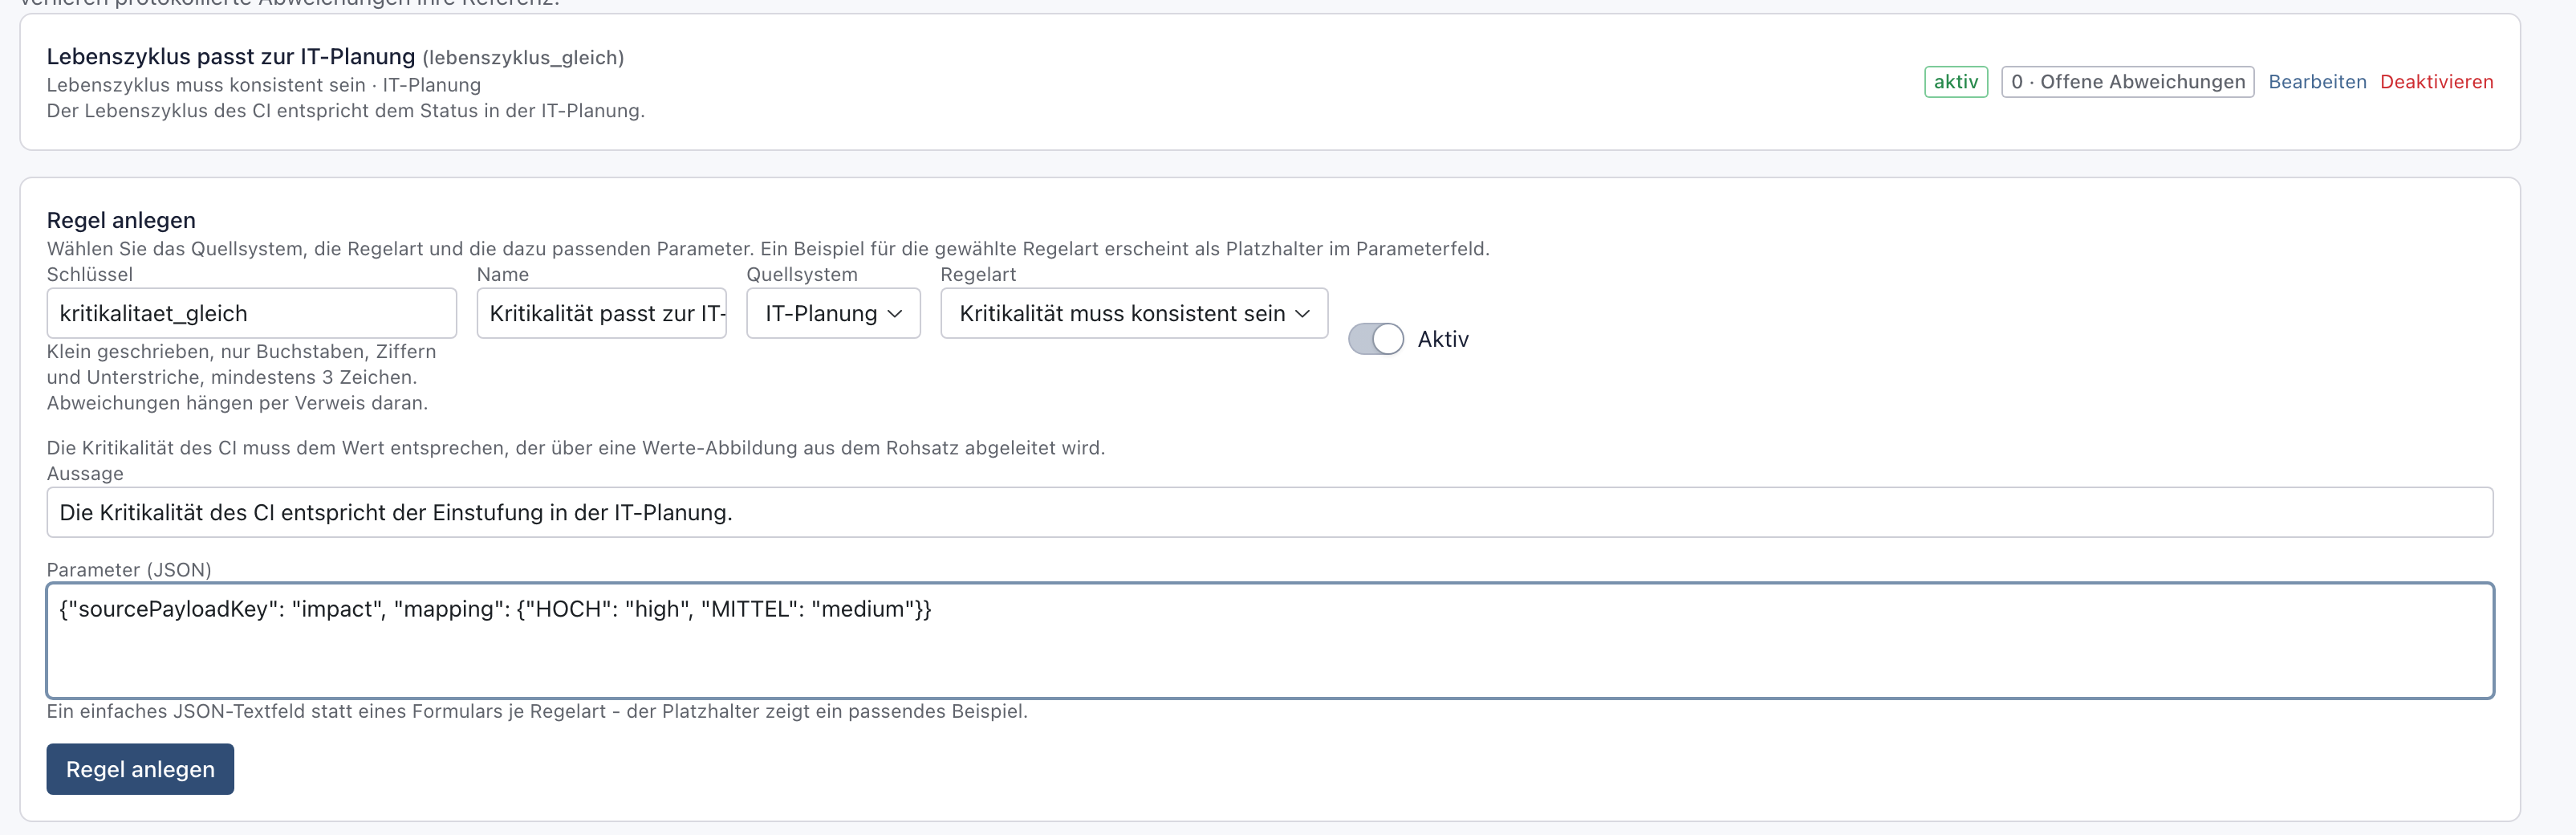The image size is (2576, 835).
Task: Click into the Parameter (JSON) textarea
Action: pyautogui.click(x=1270, y=640)
